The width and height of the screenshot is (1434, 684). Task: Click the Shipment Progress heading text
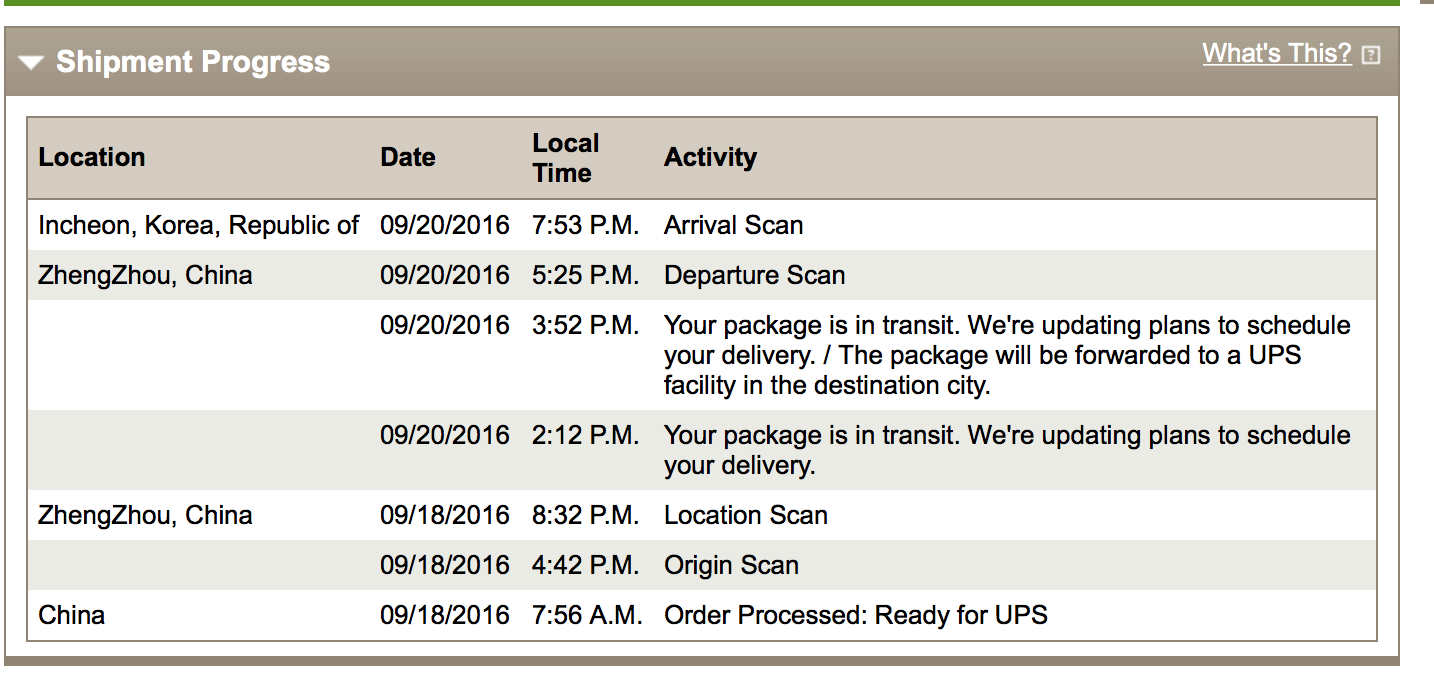pos(193,62)
